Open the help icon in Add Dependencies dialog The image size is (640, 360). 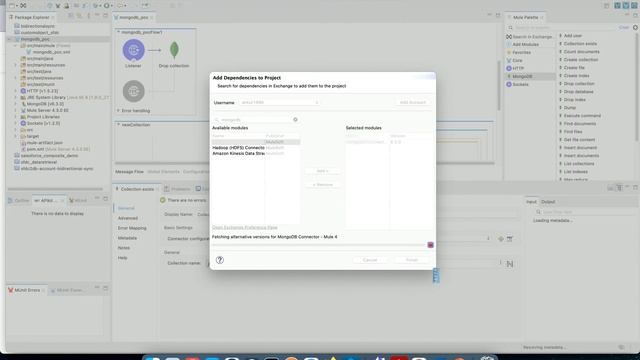[x=220, y=260]
